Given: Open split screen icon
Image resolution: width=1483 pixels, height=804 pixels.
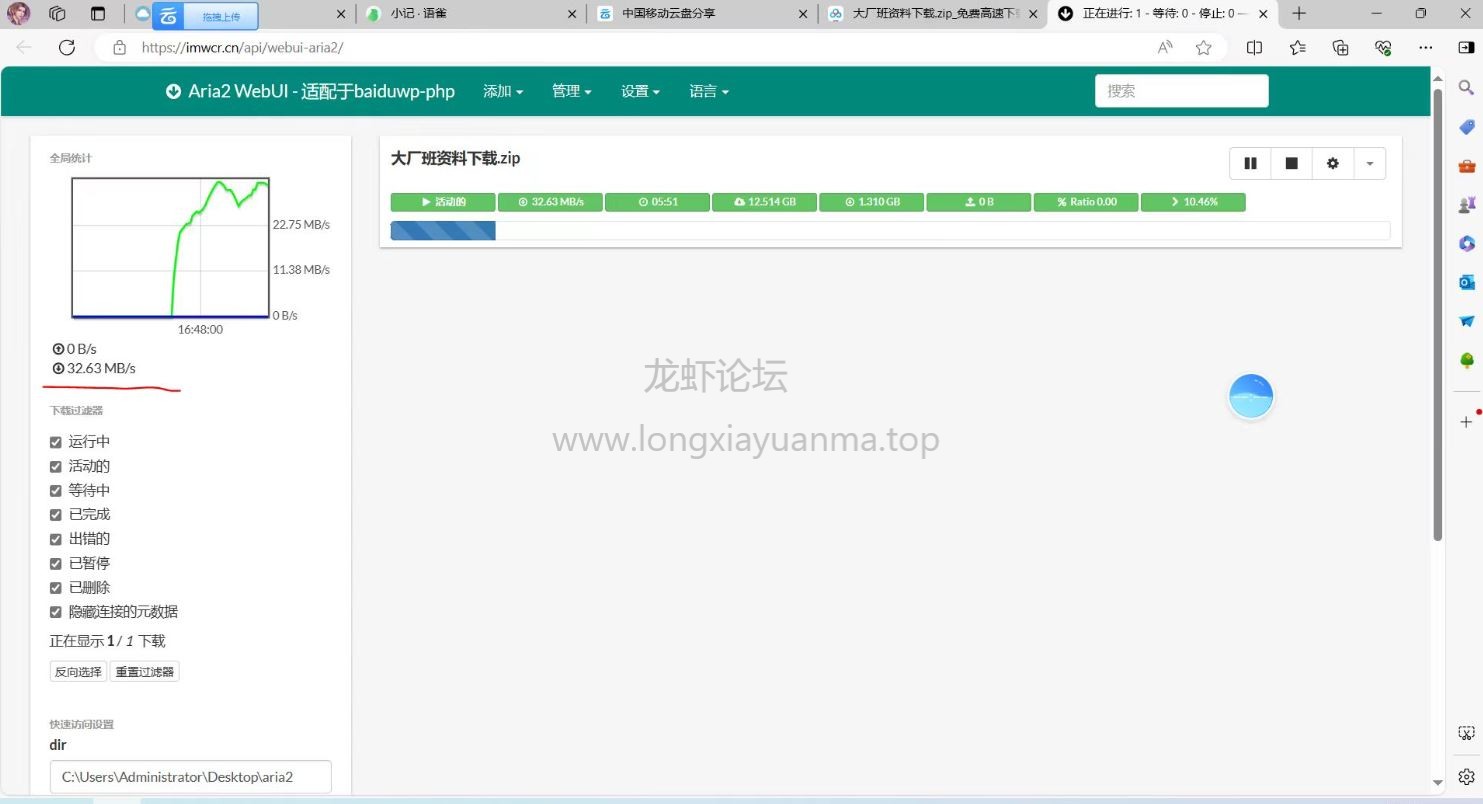Looking at the screenshot, I should click(1255, 47).
